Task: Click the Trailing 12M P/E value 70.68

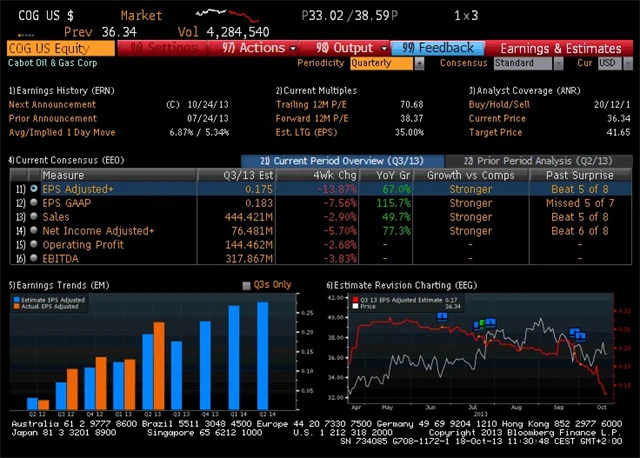Action: [x=411, y=104]
